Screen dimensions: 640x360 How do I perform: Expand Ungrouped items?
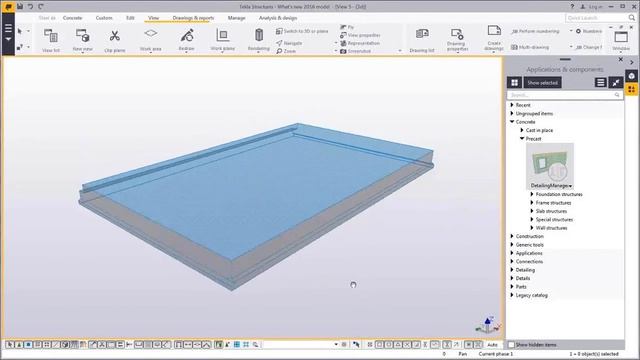[512, 113]
